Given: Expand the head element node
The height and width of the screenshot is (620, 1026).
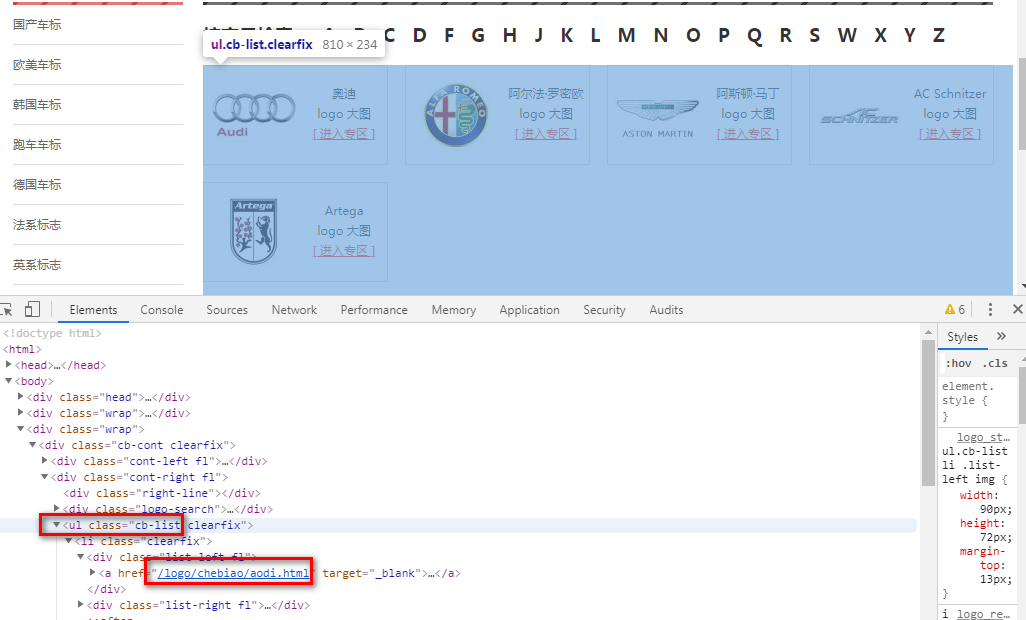Looking at the screenshot, I should point(9,364).
